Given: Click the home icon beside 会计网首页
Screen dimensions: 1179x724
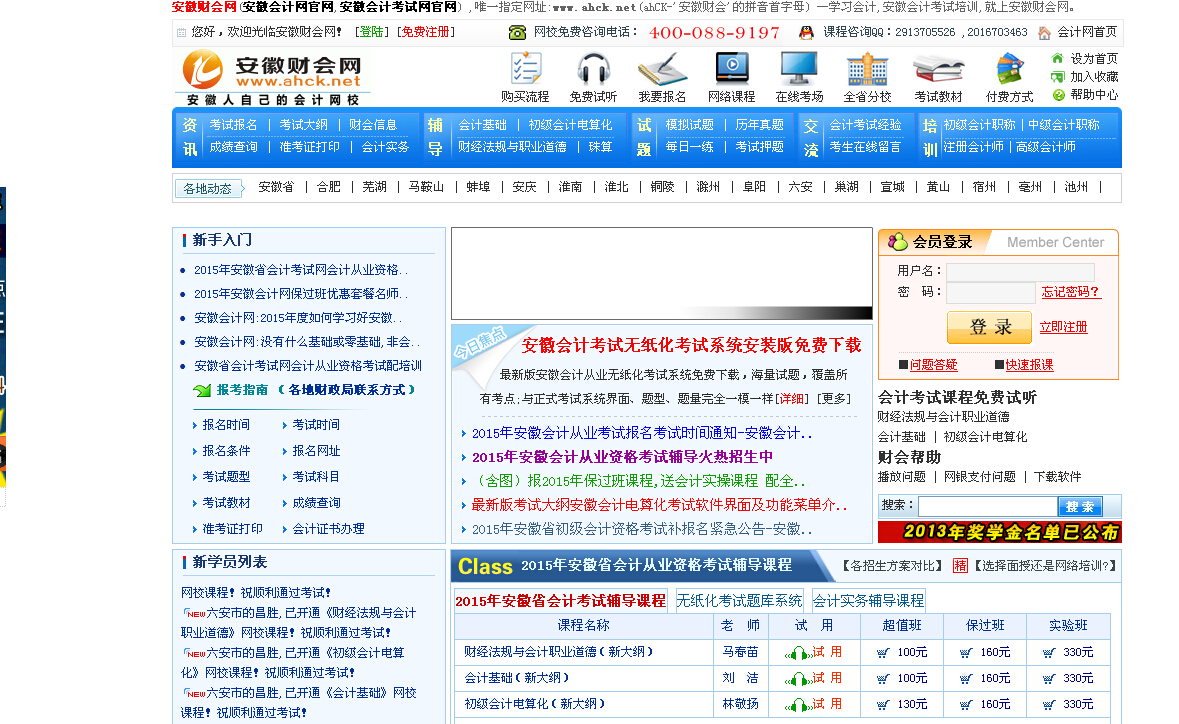Looking at the screenshot, I should (1044, 33).
